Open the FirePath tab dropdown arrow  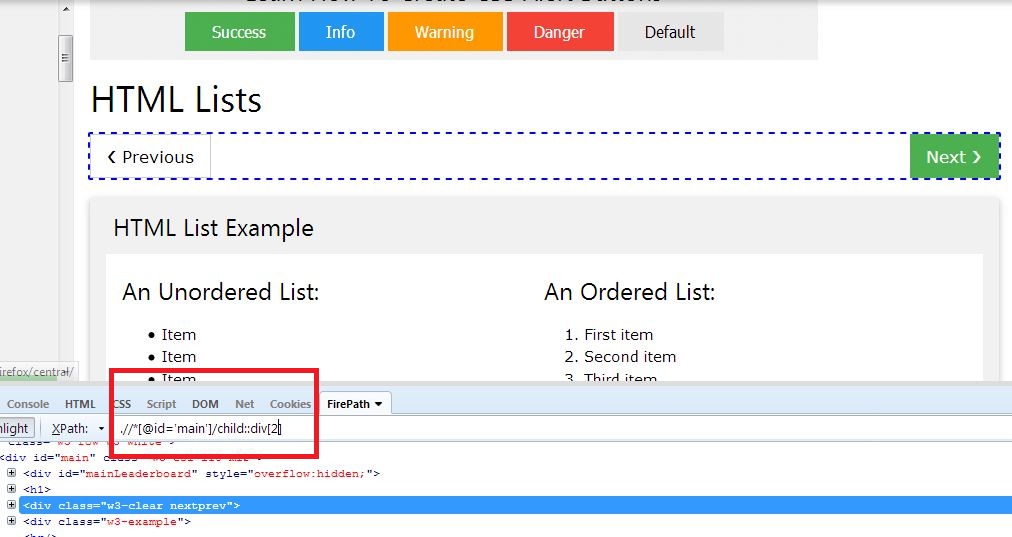pyautogui.click(x=378, y=404)
